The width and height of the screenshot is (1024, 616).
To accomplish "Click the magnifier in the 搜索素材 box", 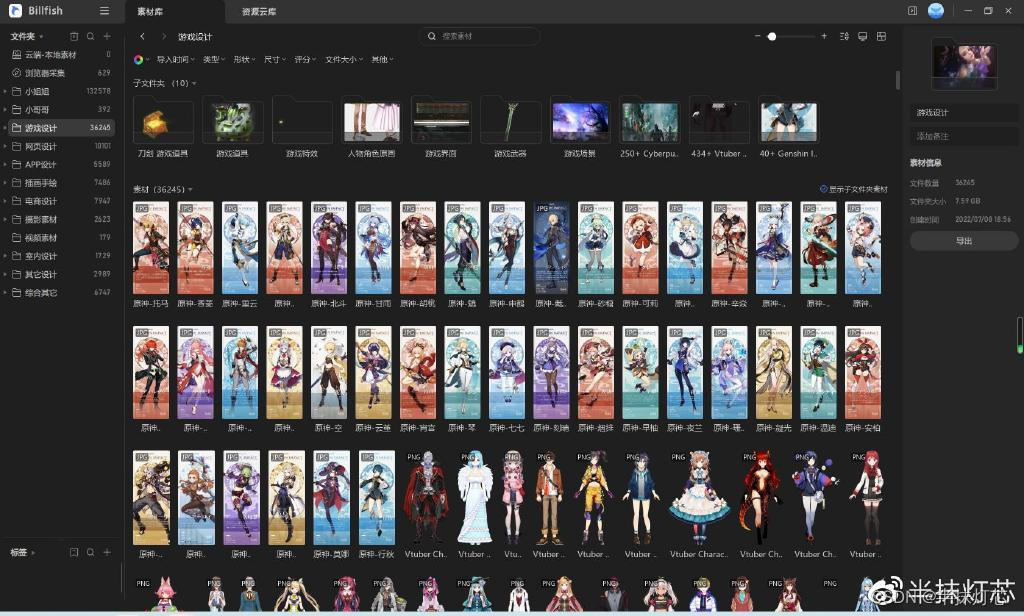I will click(x=432, y=37).
